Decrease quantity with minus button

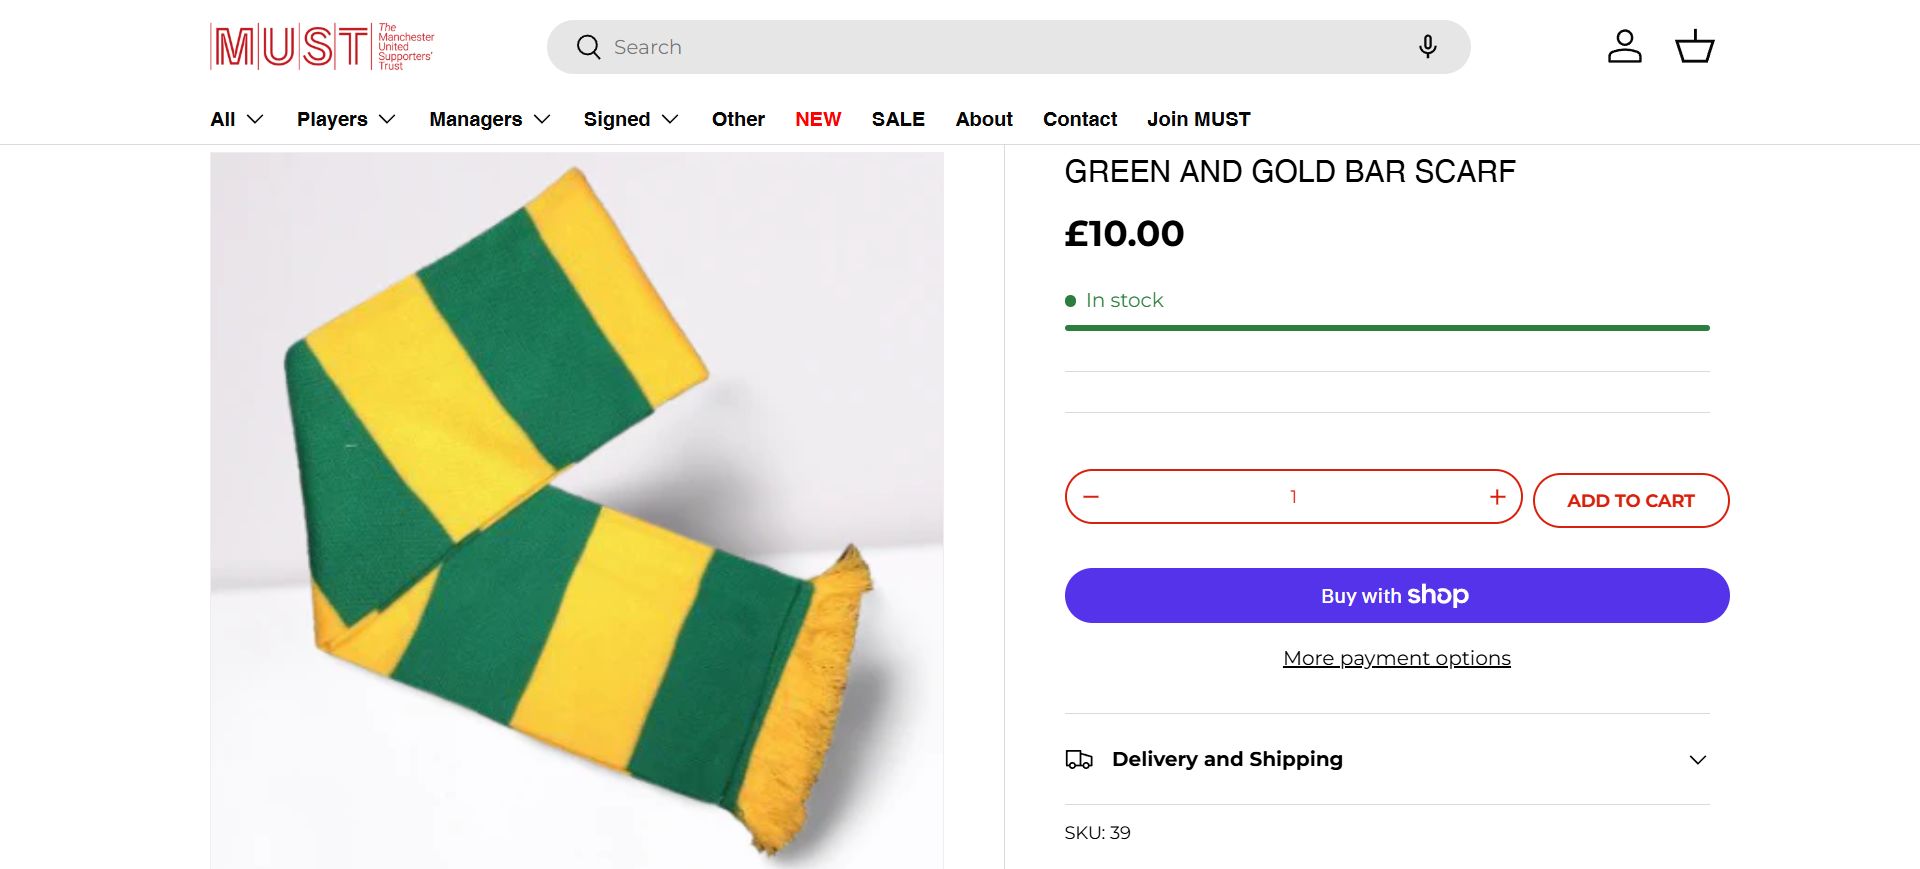1091,497
